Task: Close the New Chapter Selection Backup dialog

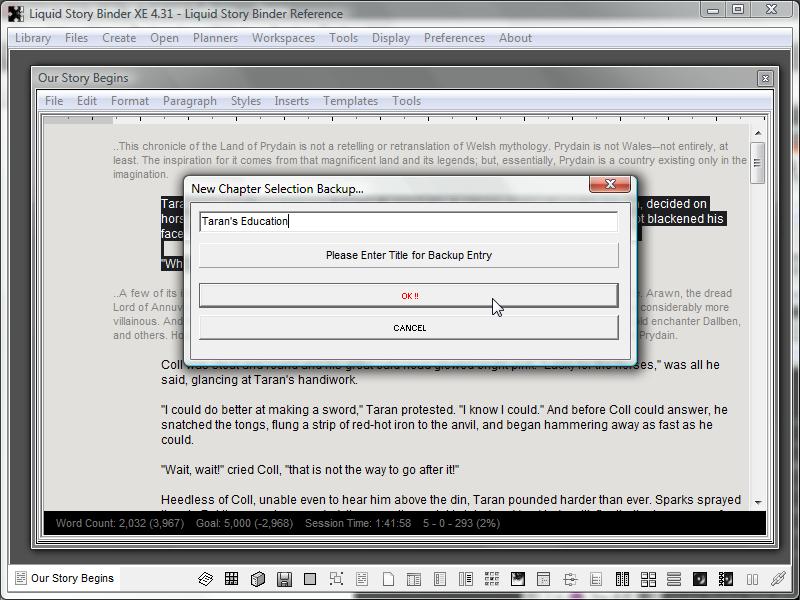Action: [609, 185]
